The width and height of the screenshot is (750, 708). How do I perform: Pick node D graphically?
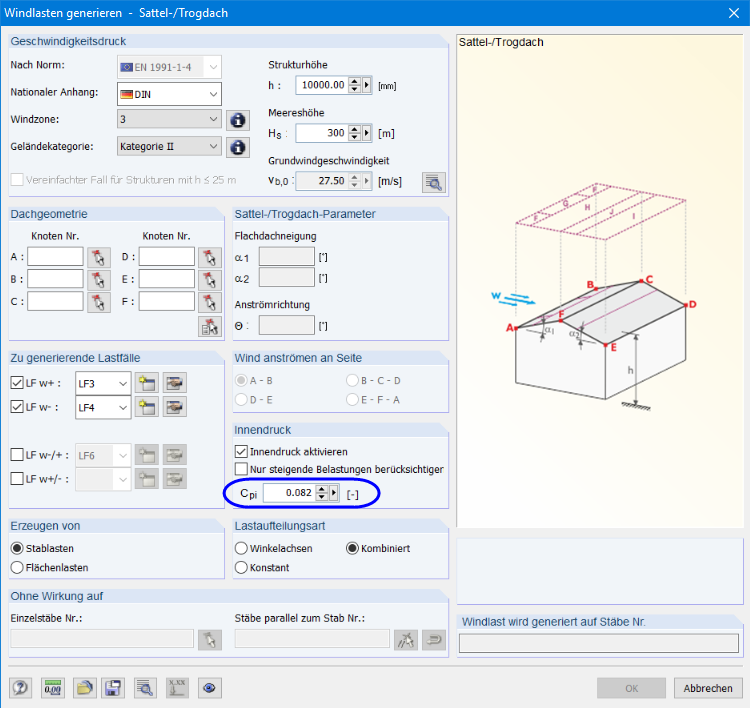210,257
